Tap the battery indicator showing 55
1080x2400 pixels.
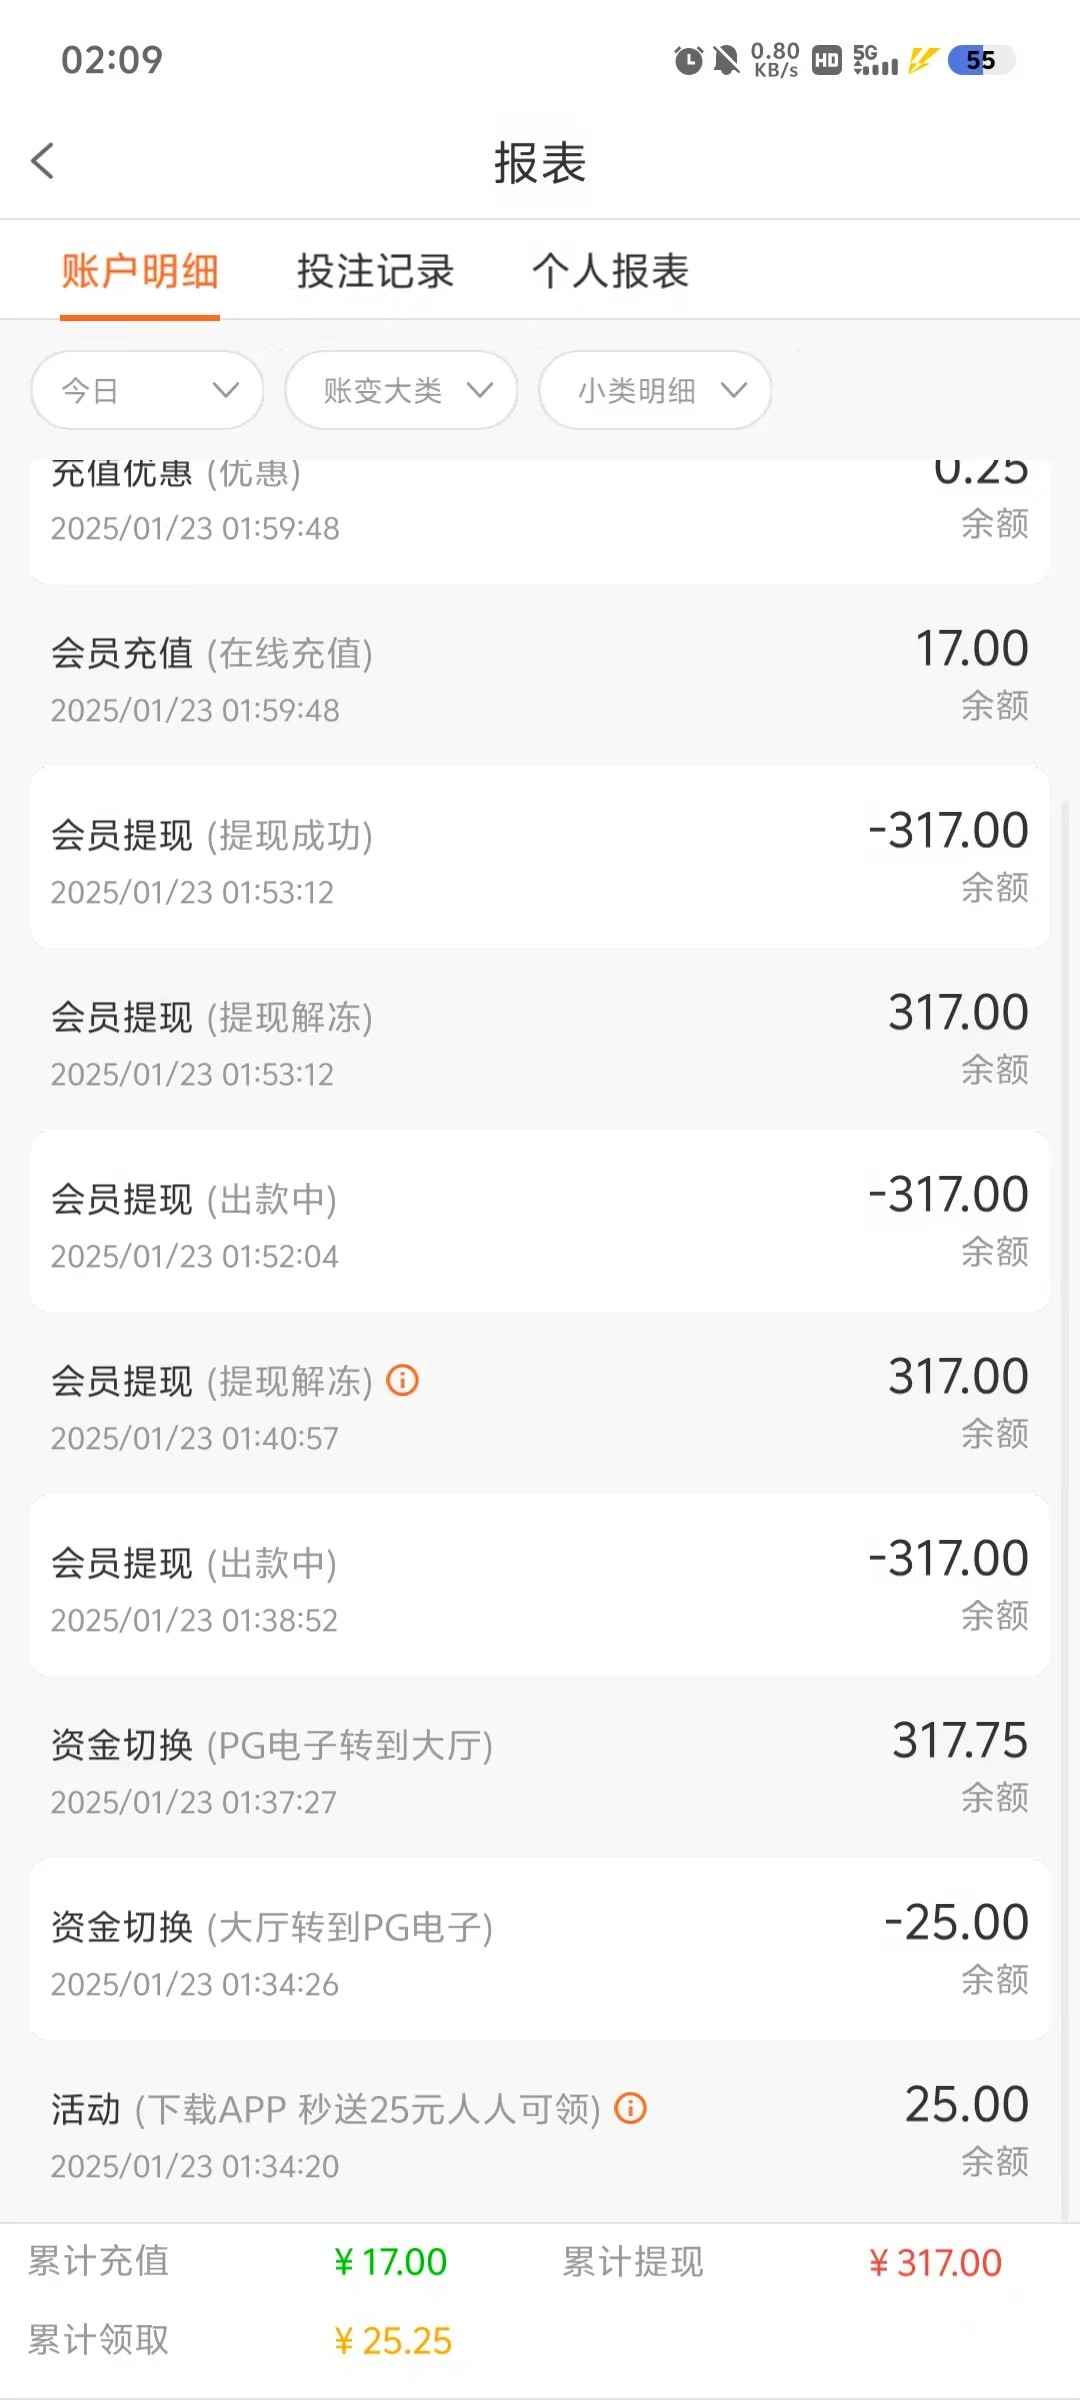[980, 61]
